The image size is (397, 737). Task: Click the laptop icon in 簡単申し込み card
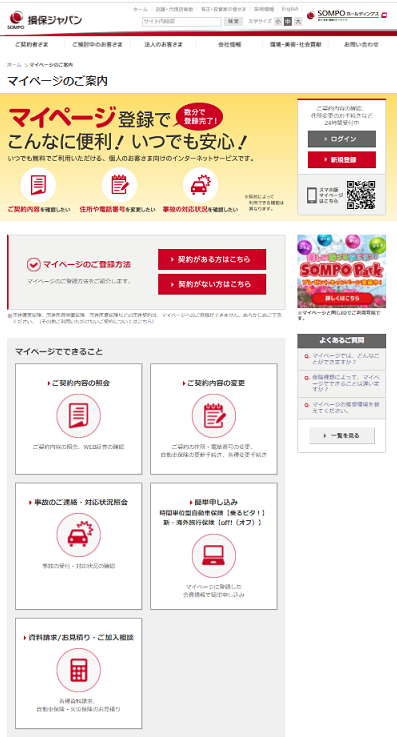[214, 556]
